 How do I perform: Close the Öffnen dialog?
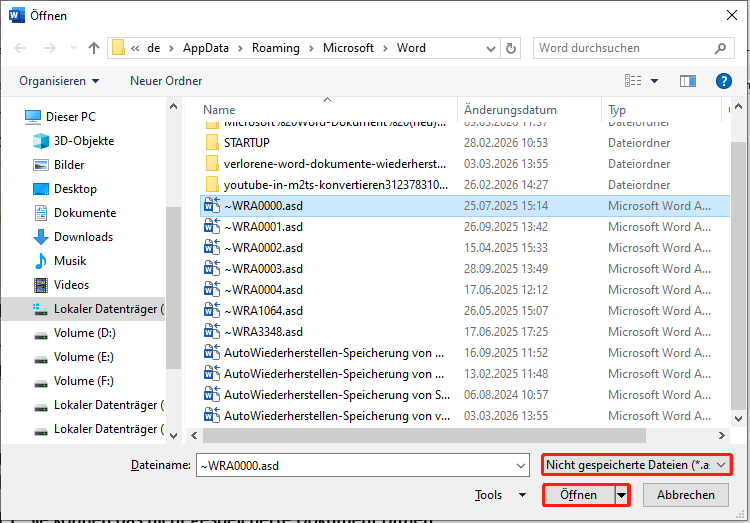tap(731, 15)
